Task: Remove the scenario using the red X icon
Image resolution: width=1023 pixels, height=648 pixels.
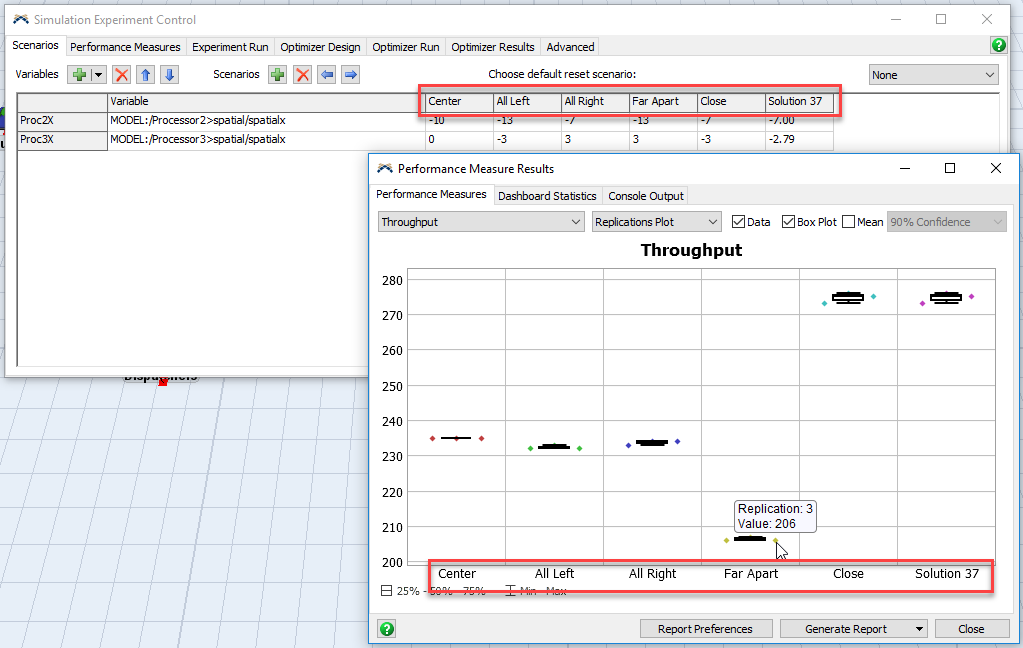Action: [x=302, y=75]
